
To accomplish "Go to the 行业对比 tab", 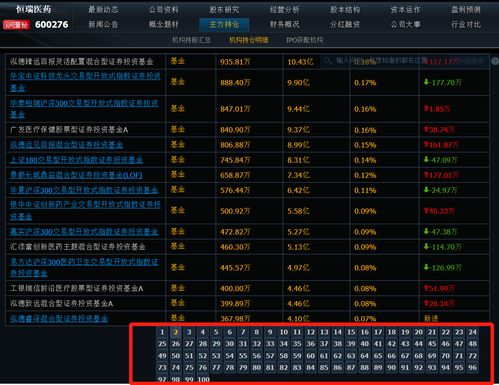I will pos(466,24).
